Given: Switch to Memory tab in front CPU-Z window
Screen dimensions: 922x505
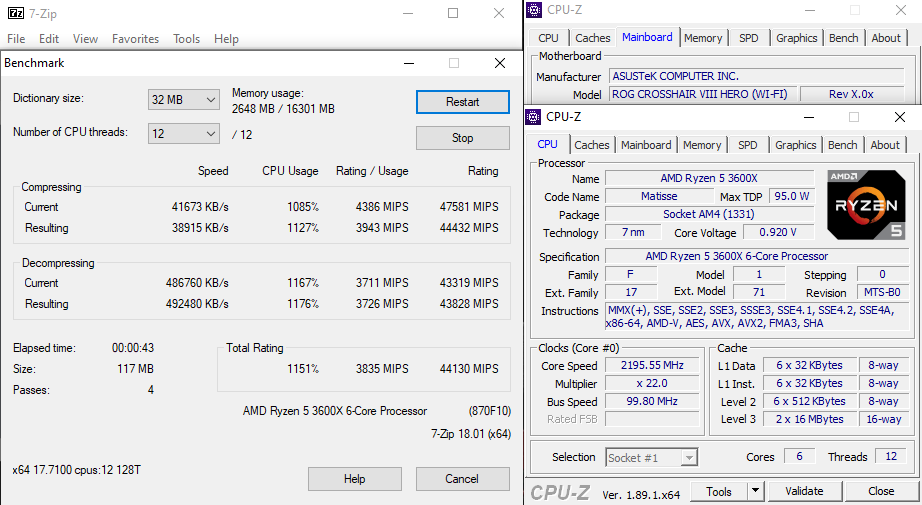Looking at the screenshot, I should click(701, 145).
